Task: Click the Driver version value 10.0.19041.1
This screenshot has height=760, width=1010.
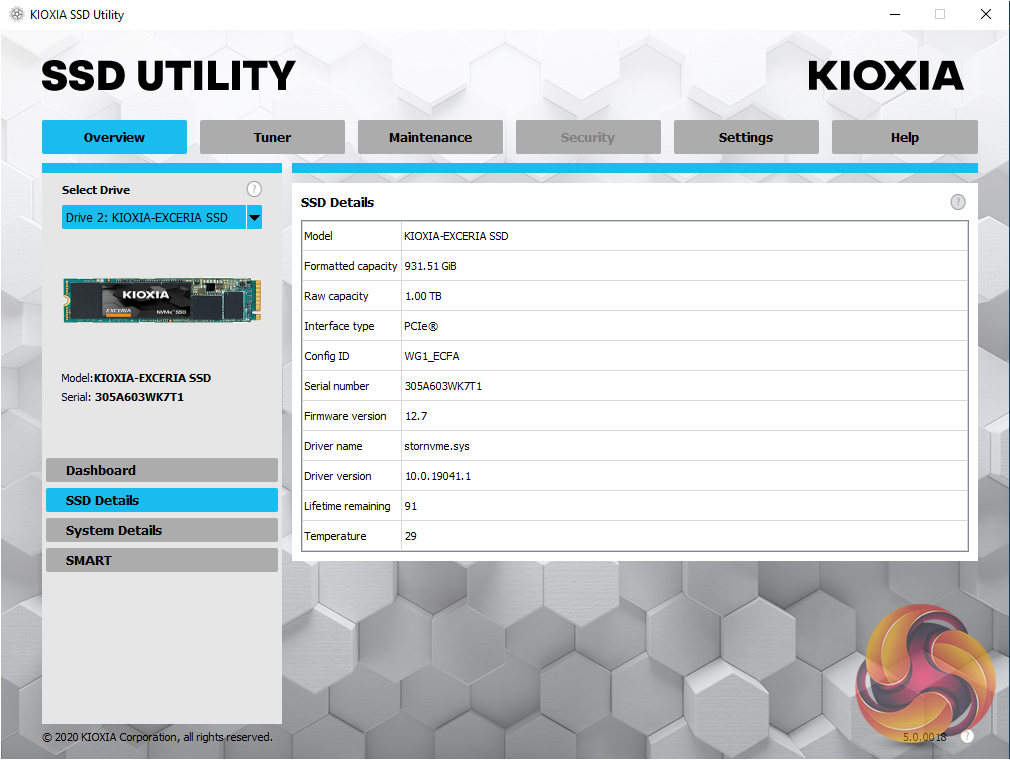Action: coord(438,476)
